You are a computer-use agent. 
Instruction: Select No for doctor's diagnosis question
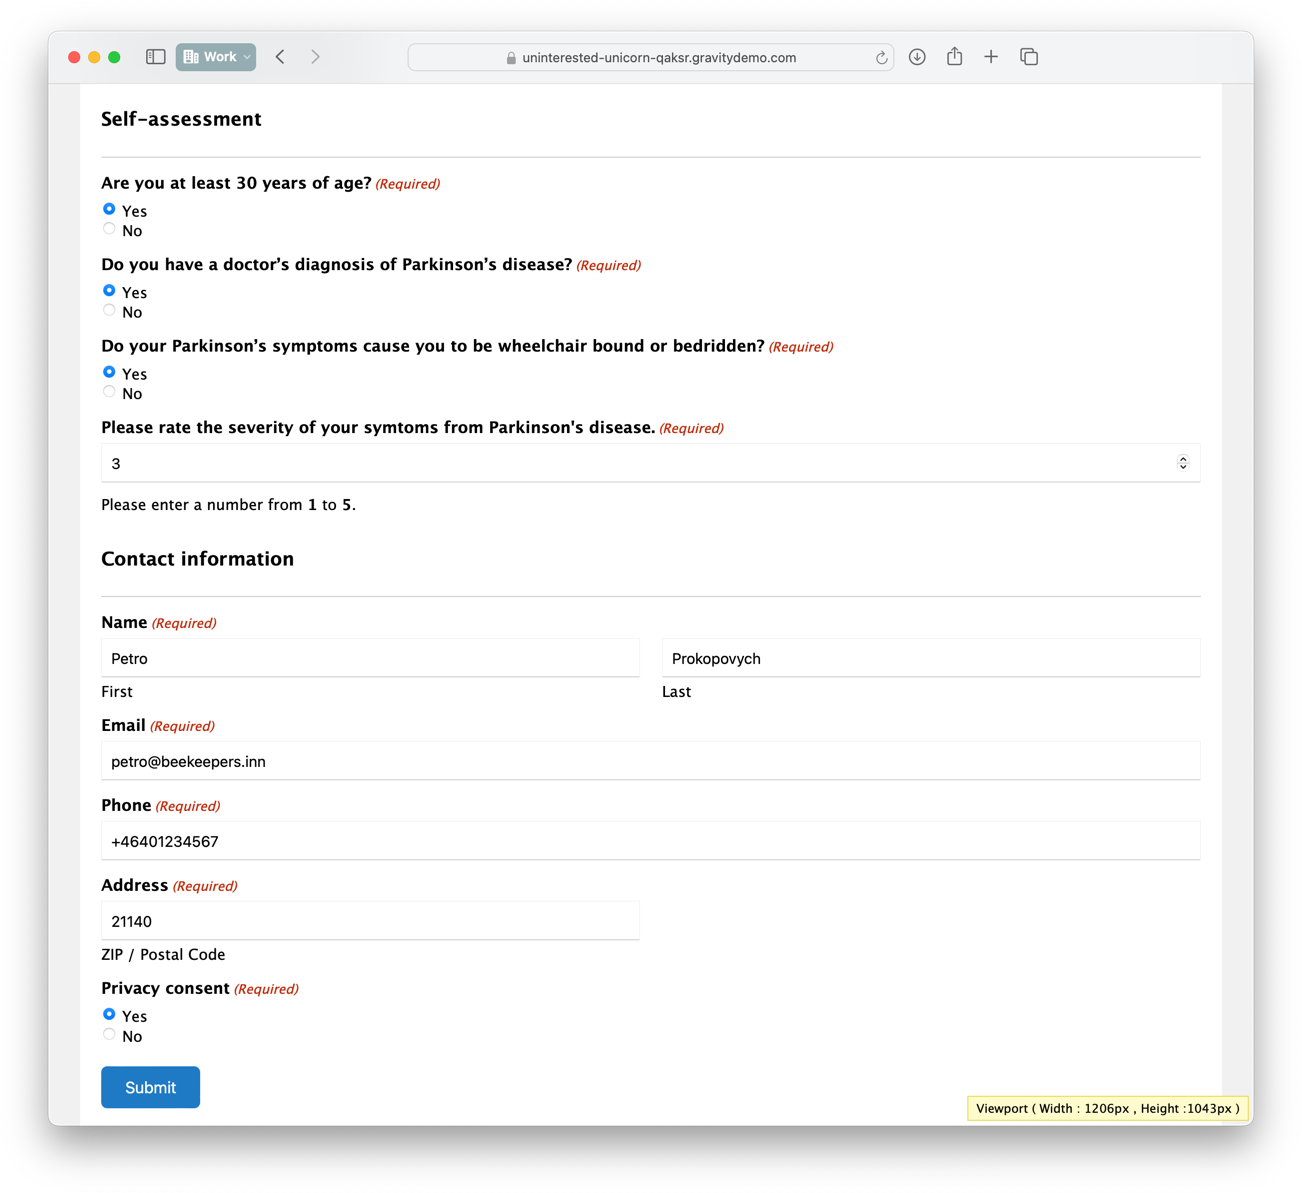[109, 311]
